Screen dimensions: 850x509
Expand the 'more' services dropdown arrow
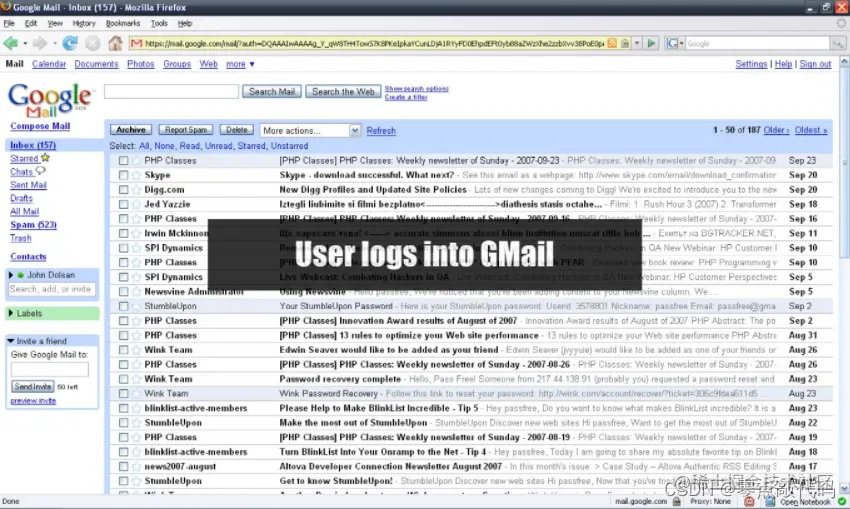click(252, 64)
